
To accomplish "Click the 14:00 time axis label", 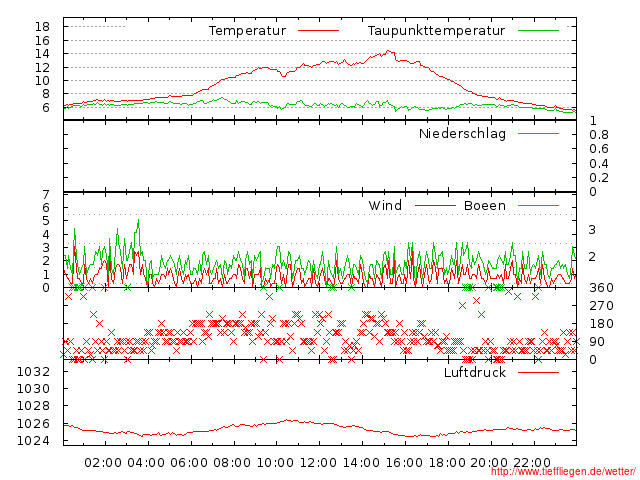I will click(361, 463).
